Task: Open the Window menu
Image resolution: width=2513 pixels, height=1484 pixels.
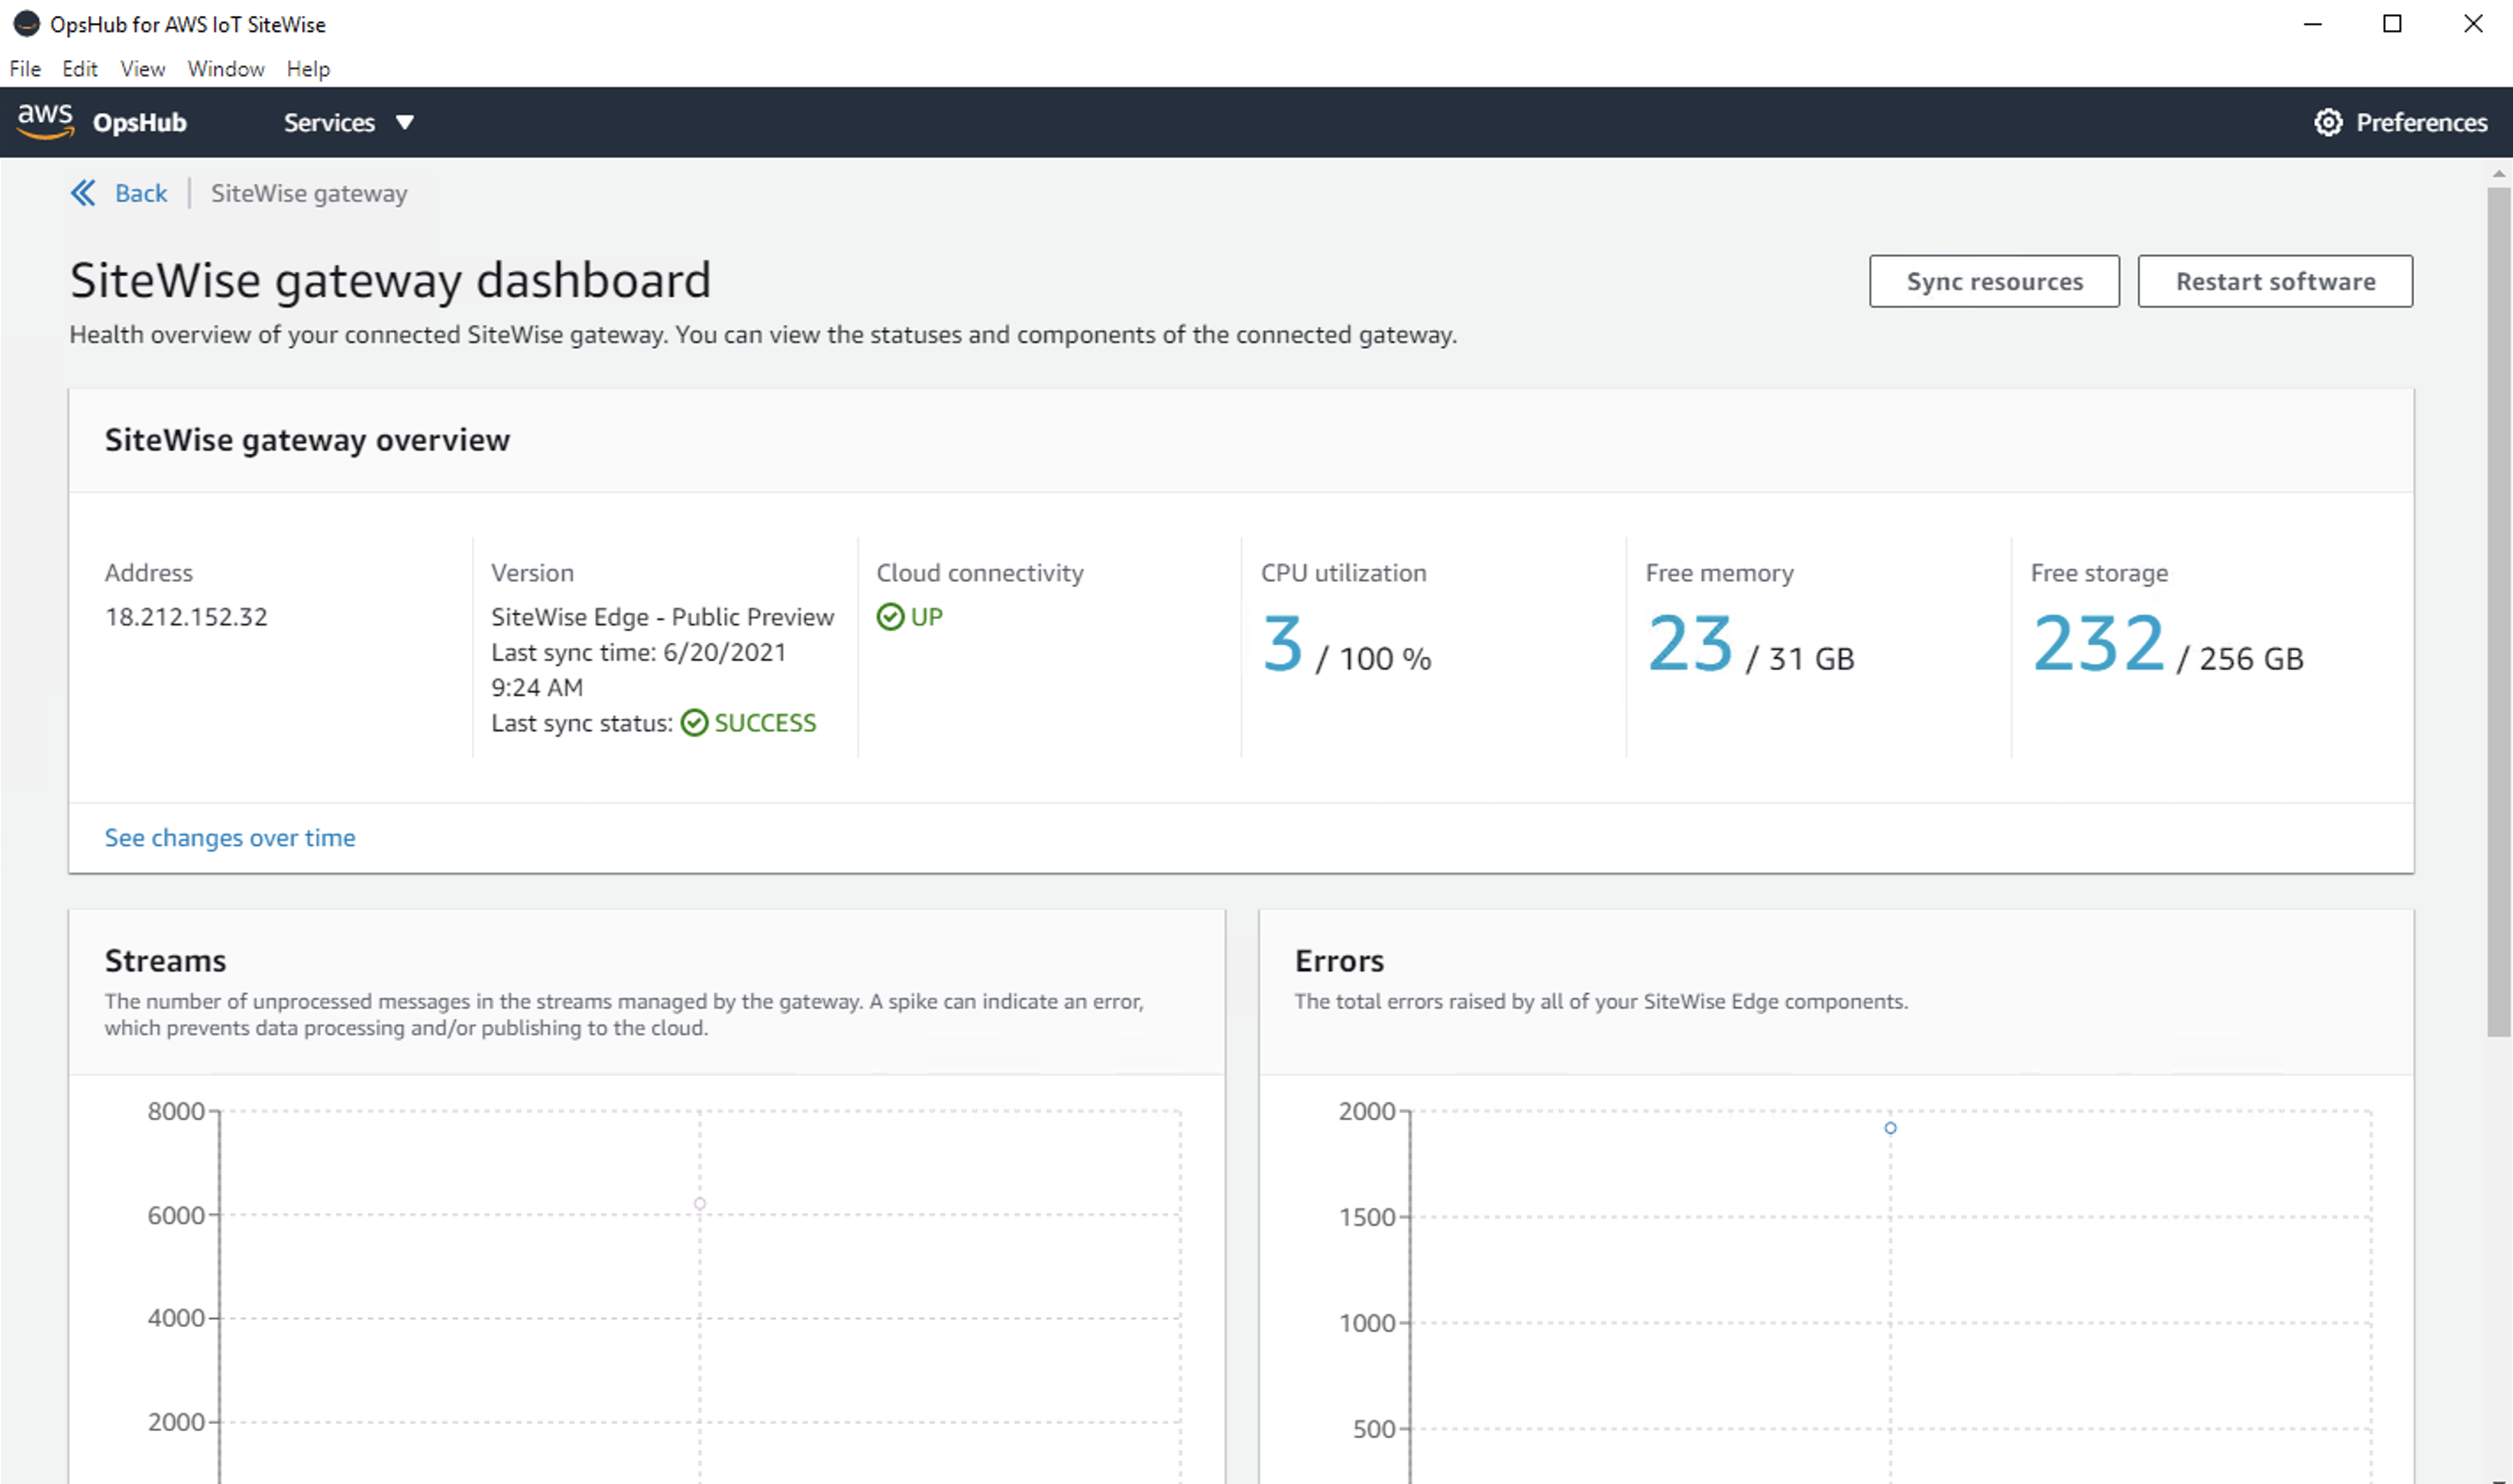Action: click(x=226, y=69)
